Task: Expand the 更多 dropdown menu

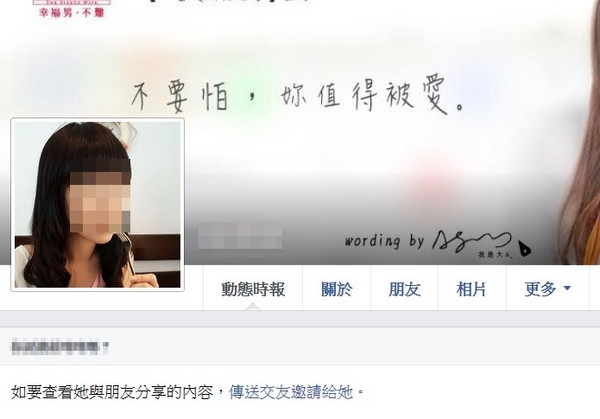Action: tap(548, 289)
